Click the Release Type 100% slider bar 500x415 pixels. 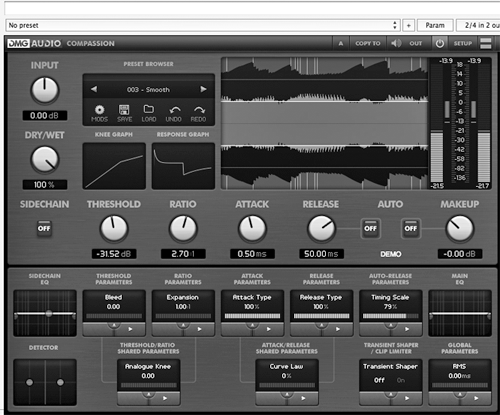point(321,316)
